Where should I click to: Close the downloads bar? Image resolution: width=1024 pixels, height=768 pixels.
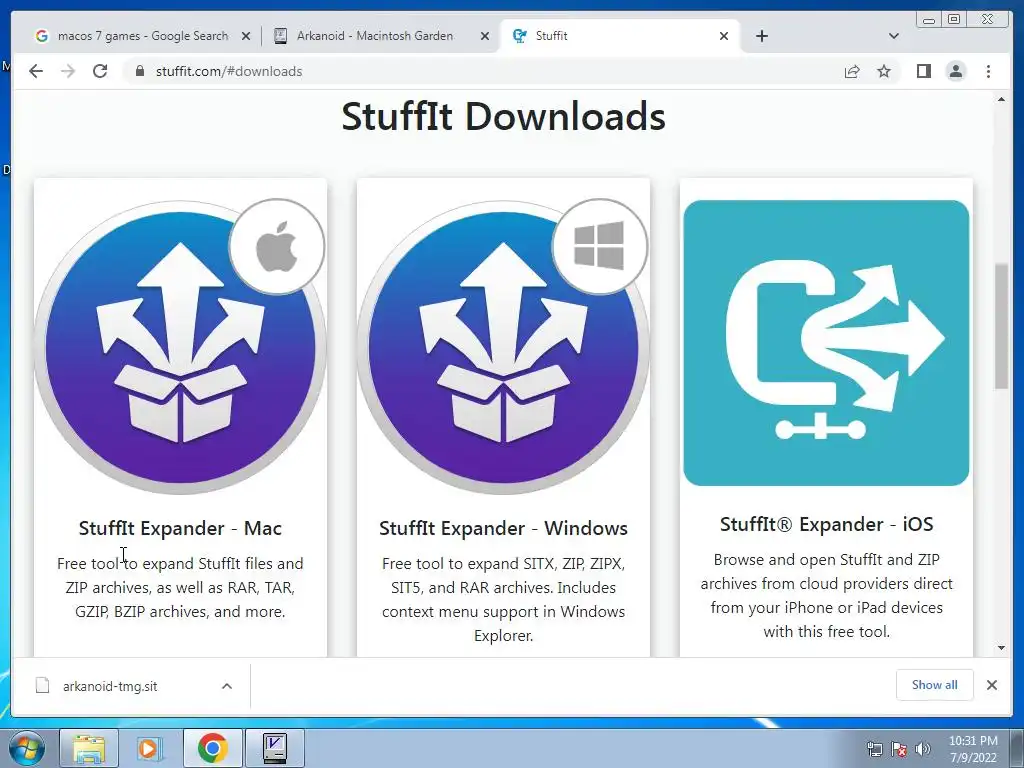992,684
